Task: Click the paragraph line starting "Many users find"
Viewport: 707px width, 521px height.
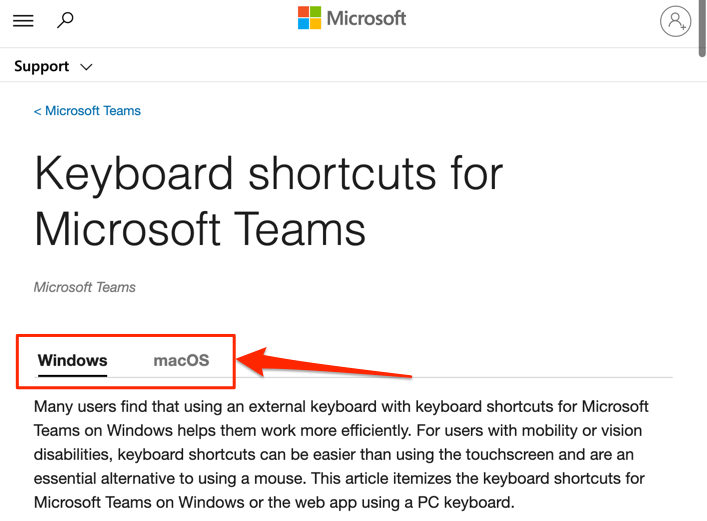Action: (x=341, y=407)
